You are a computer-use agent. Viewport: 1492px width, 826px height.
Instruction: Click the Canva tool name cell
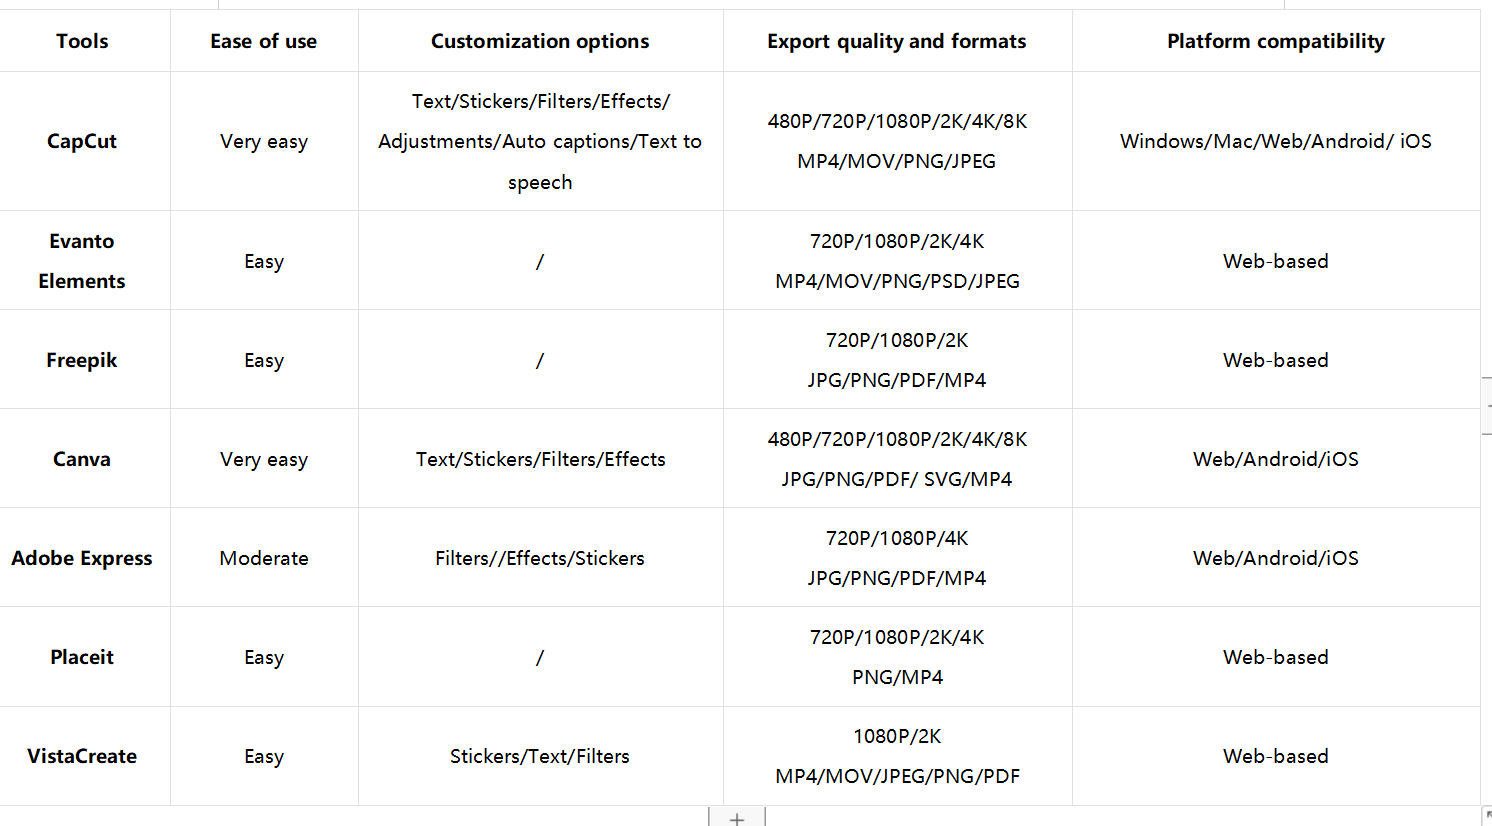click(82, 459)
